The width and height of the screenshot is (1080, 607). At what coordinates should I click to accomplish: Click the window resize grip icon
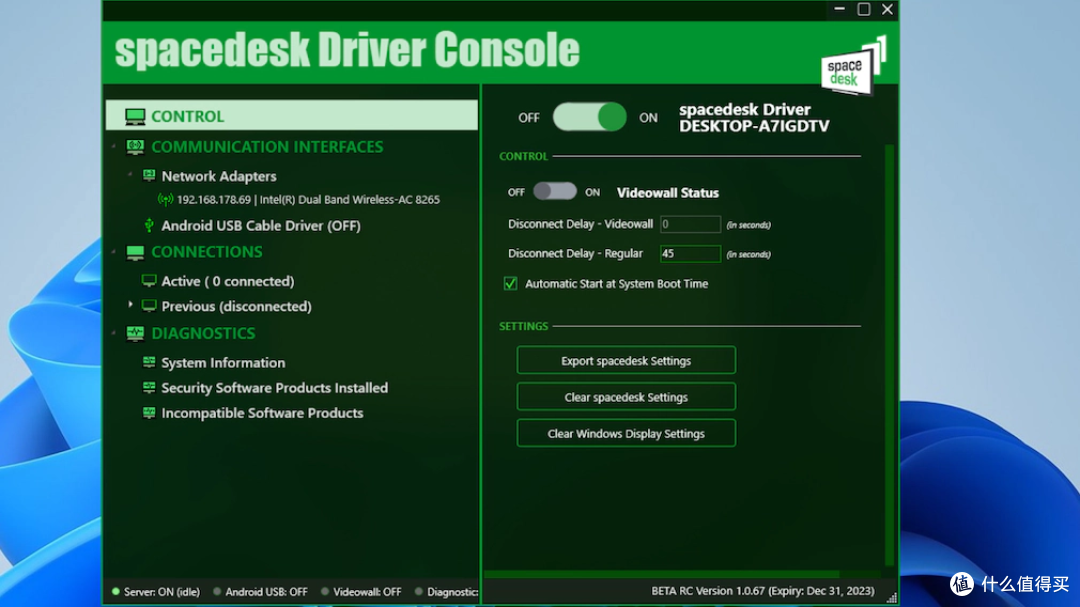click(891, 598)
